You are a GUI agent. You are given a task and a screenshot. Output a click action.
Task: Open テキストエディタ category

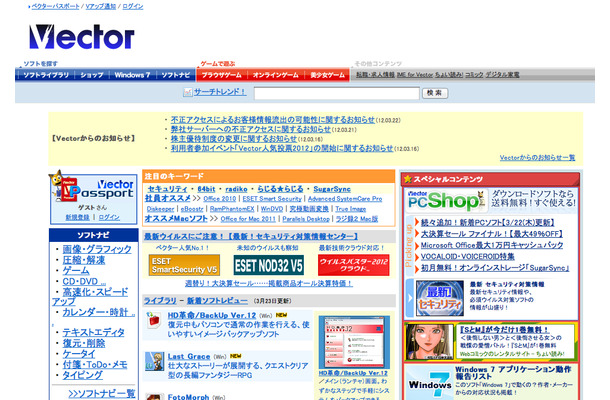[93, 332]
